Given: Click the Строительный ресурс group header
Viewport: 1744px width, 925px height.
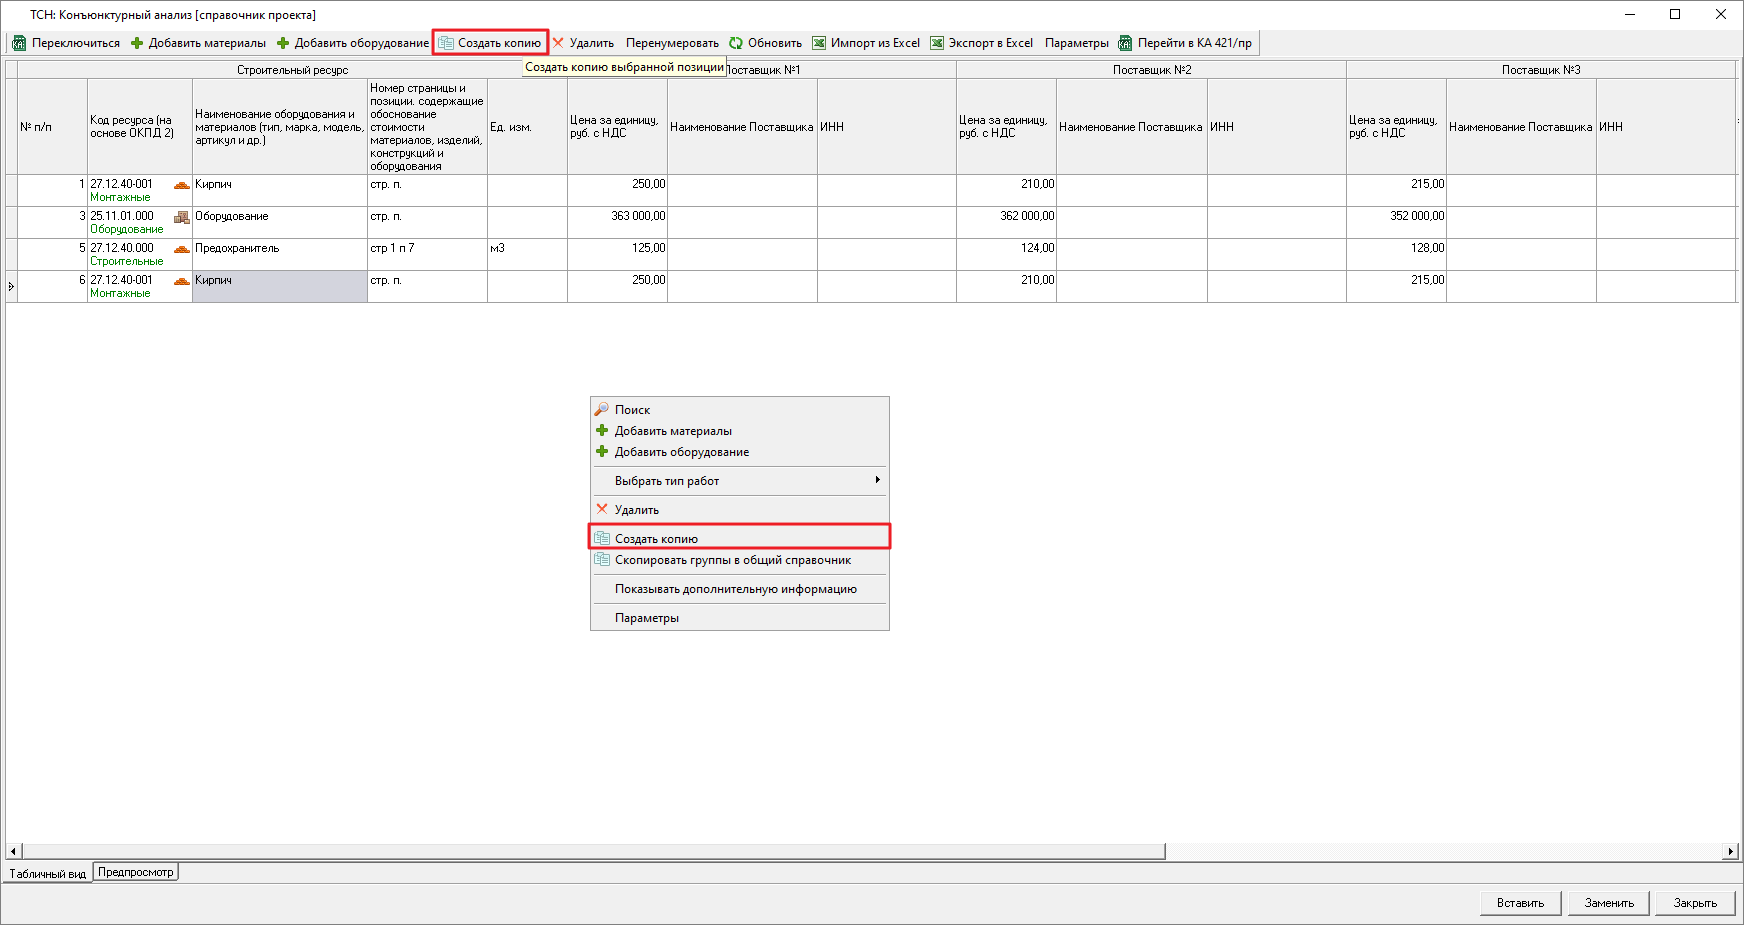Looking at the screenshot, I should click(x=292, y=70).
